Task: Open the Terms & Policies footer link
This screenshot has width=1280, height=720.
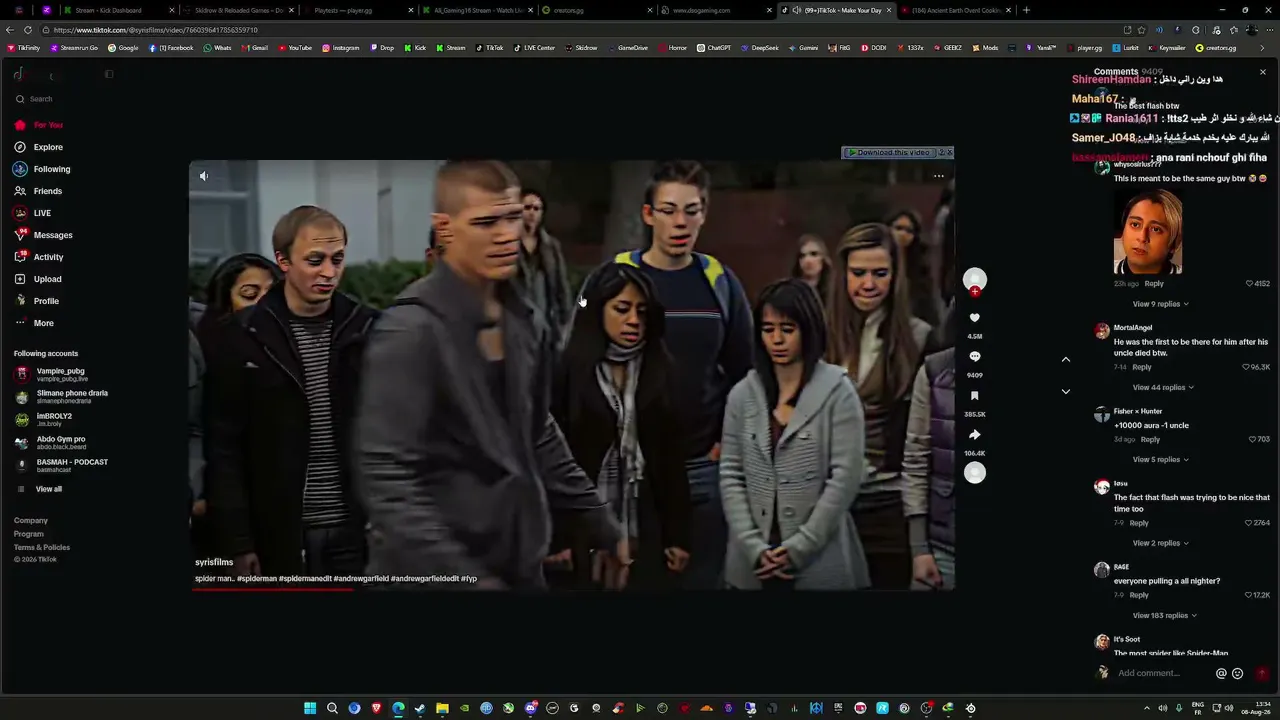Action: click(x=42, y=547)
